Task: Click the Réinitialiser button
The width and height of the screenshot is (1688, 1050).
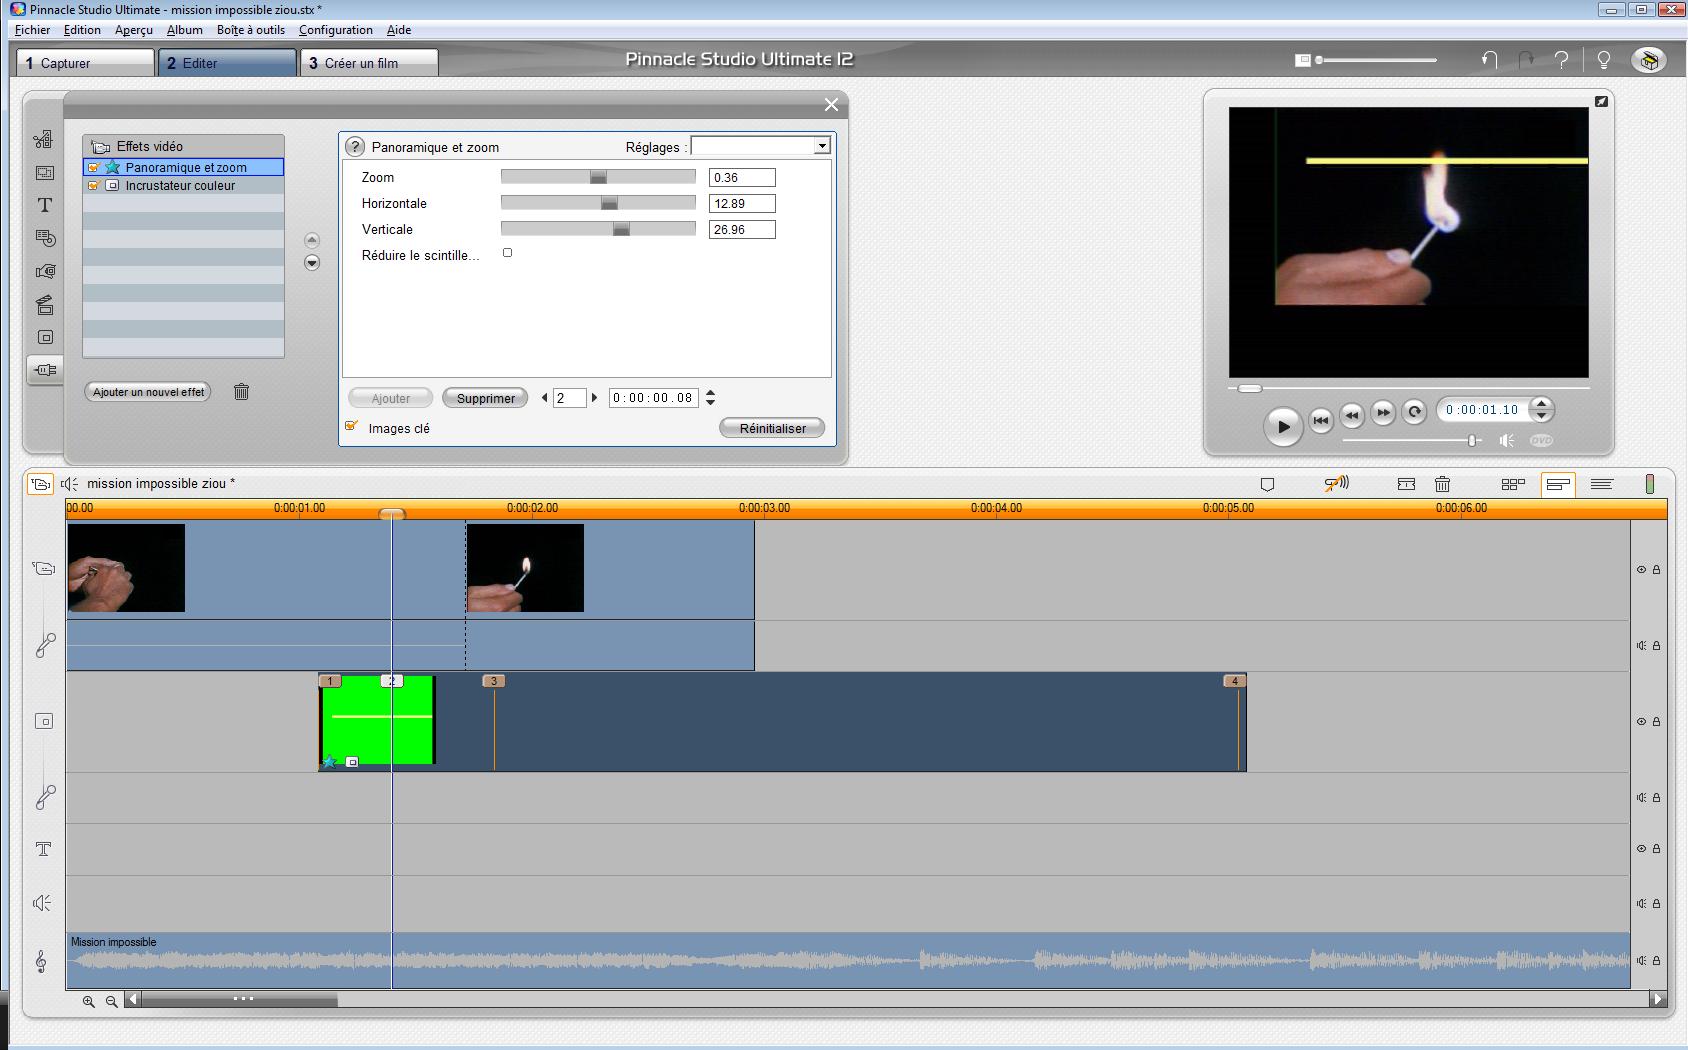Action: [771, 428]
